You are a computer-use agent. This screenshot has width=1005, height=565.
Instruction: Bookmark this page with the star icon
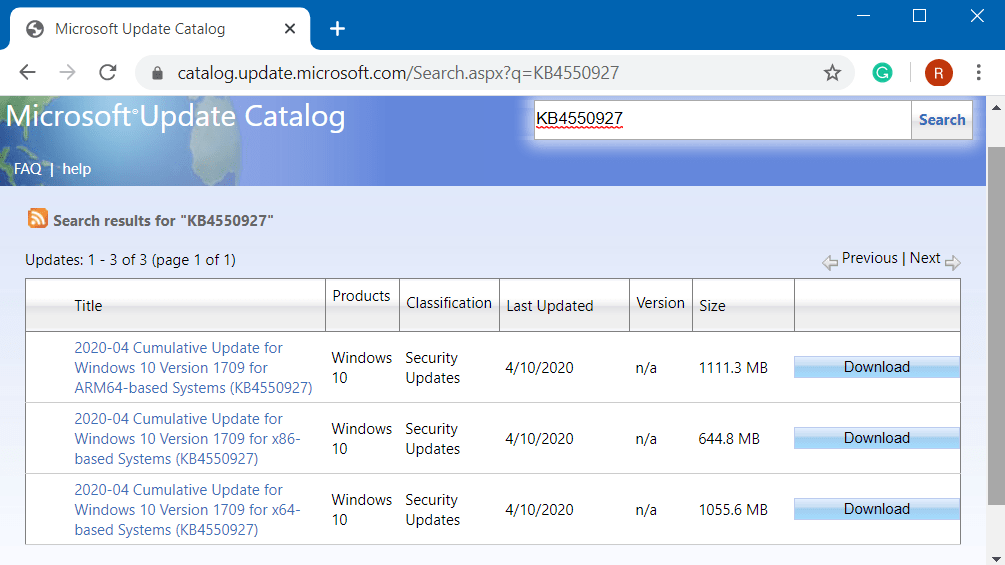coord(832,73)
